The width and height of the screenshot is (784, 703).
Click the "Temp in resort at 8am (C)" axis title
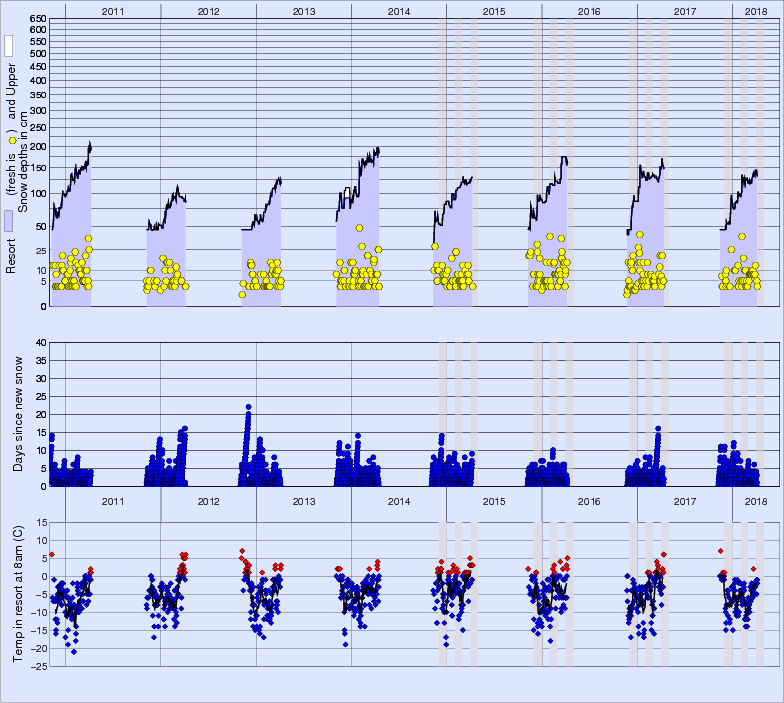point(19,594)
